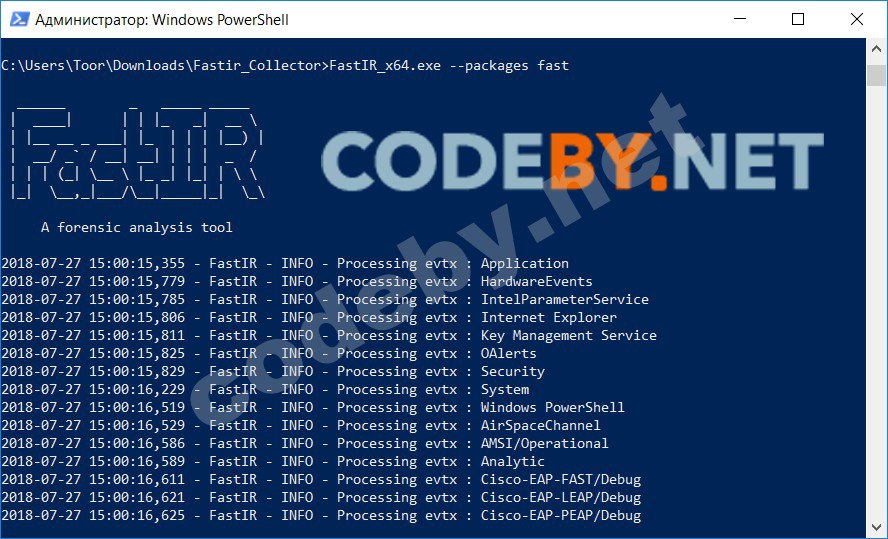This screenshot has width=888, height=539.
Task: Click the log line ending 'Cisco-EAP-FAST/Debug'
Action: coord(321,480)
